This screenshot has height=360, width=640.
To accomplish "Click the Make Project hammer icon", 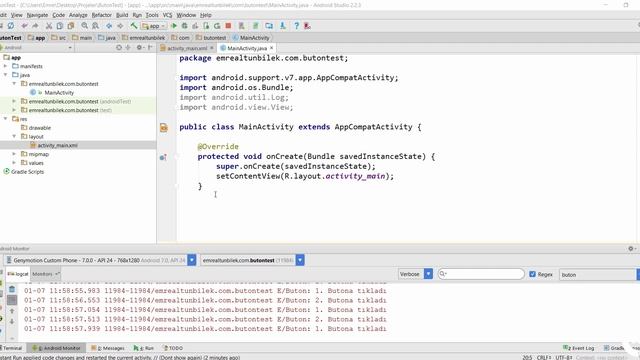I will (x=133, y=26).
